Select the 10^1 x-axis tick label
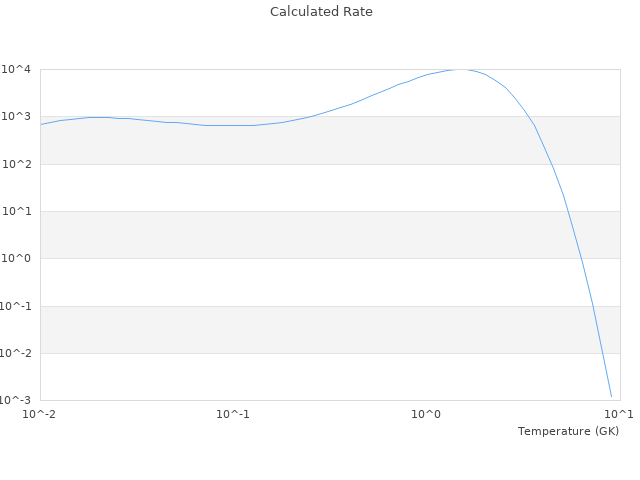Screen dimensions: 640x480 [618, 414]
